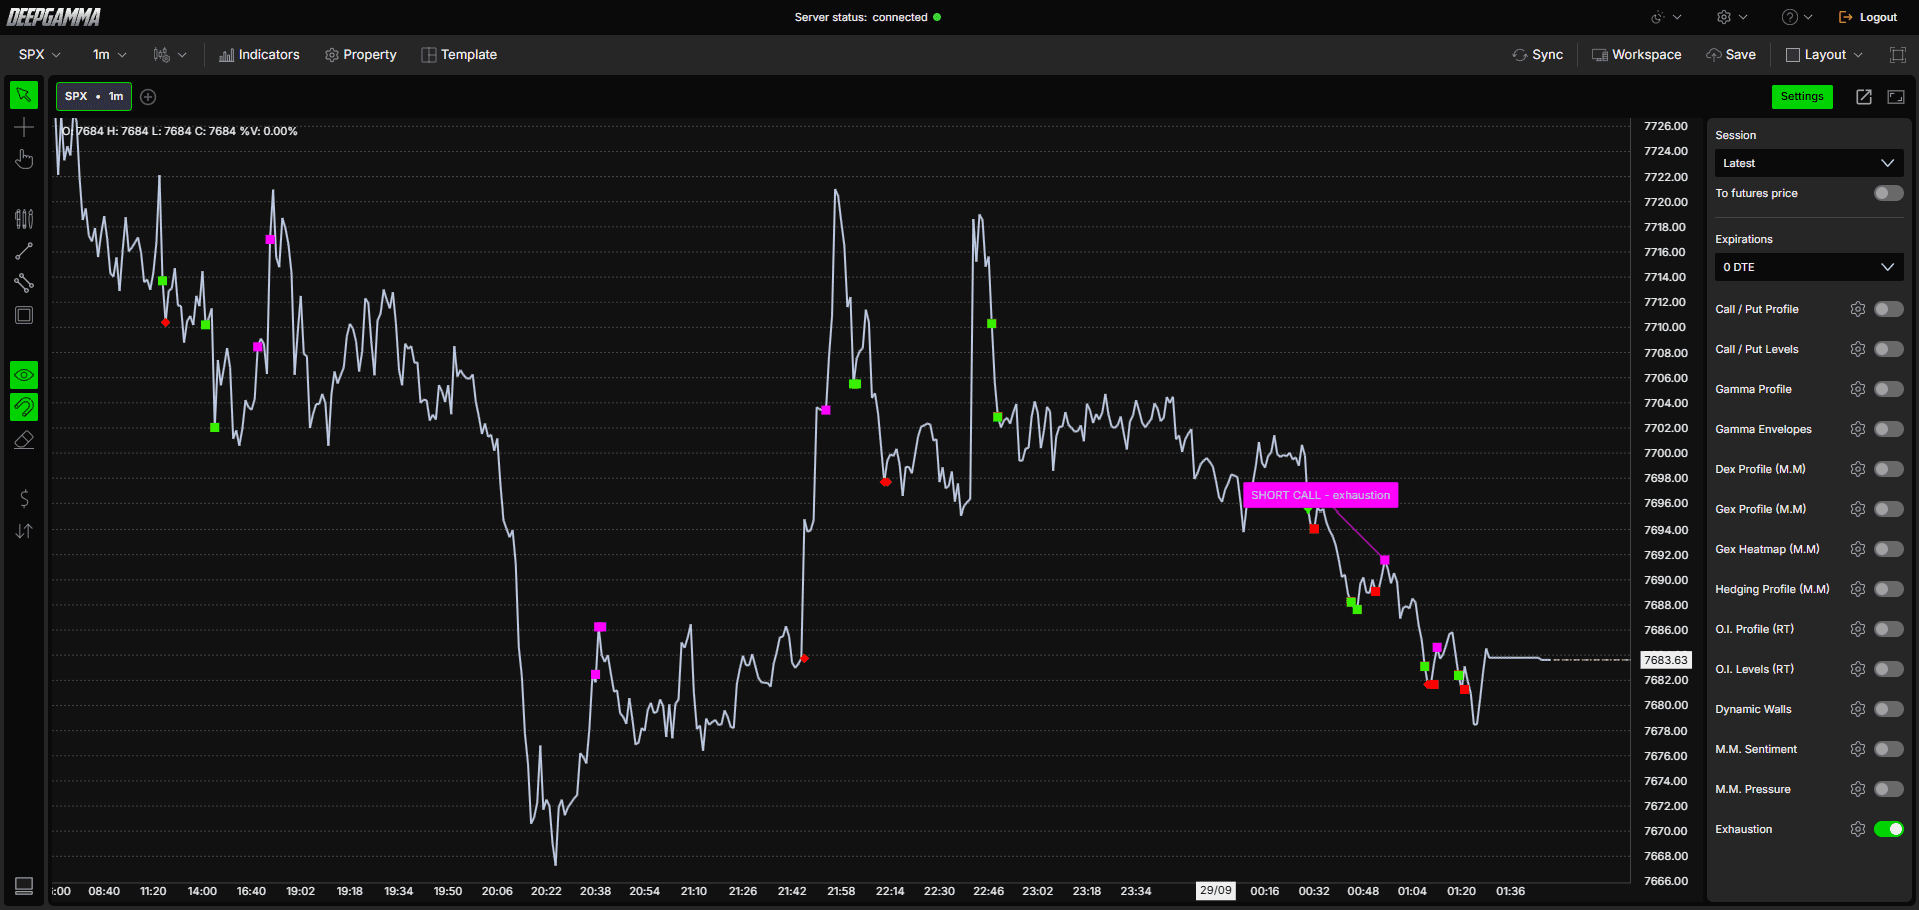1919x910 pixels.
Task: Turn on M.M. Sentiment toggle
Action: [1889, 749]
